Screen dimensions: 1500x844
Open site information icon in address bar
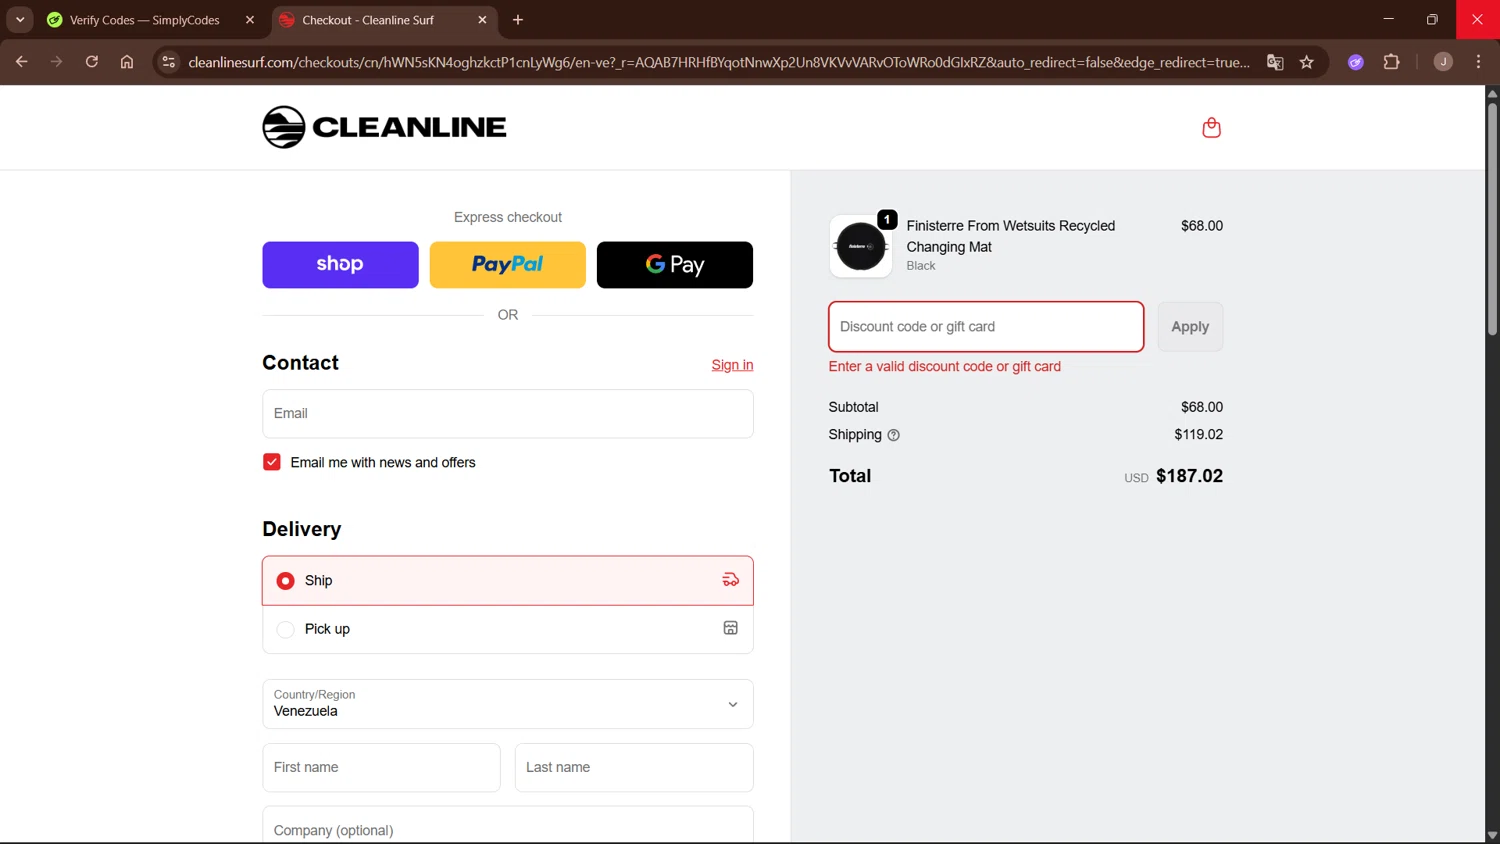pos(169,62)
